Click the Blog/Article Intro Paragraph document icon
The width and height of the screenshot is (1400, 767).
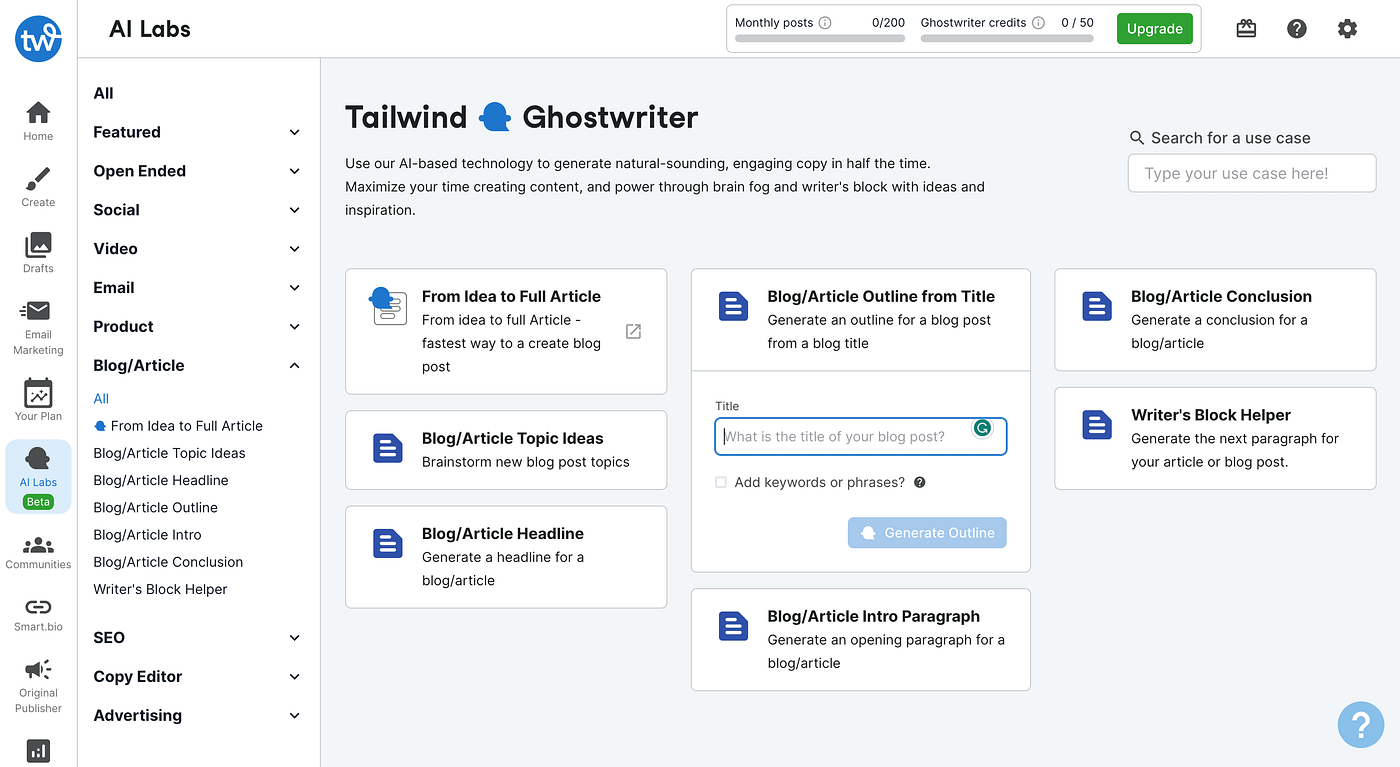(733, 626)
